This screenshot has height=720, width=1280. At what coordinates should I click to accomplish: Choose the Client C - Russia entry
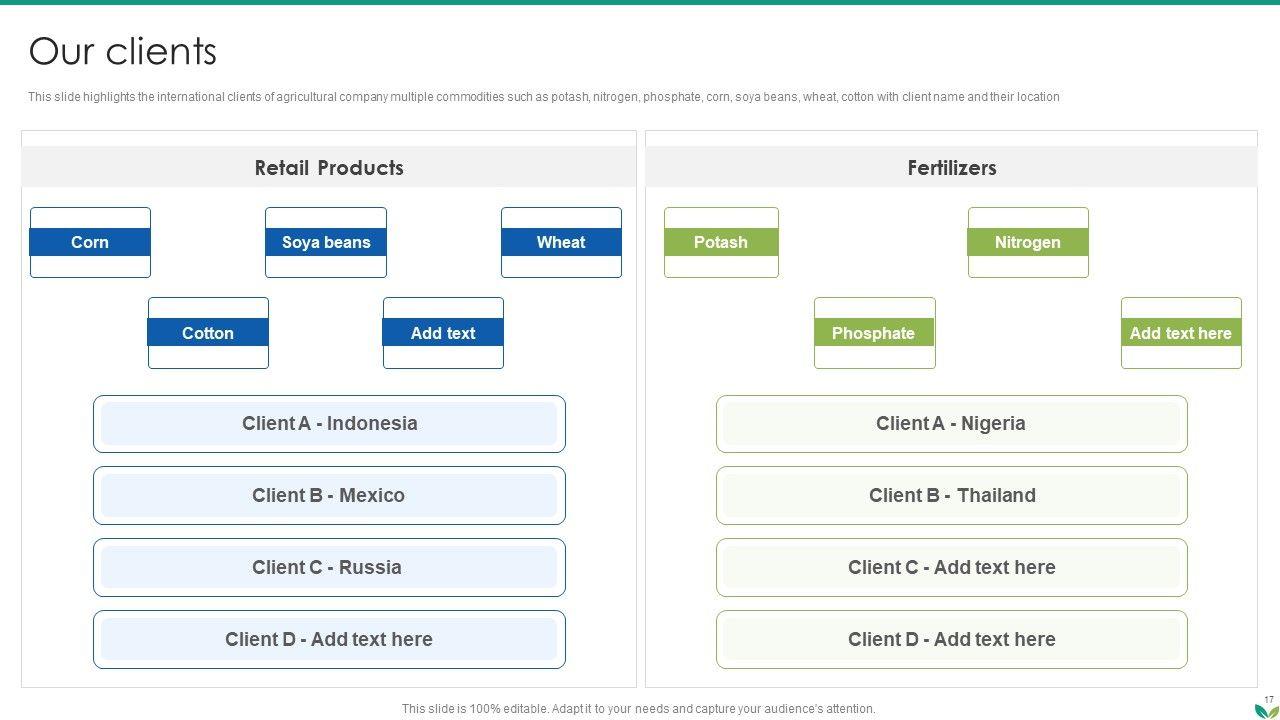(329, 568)
